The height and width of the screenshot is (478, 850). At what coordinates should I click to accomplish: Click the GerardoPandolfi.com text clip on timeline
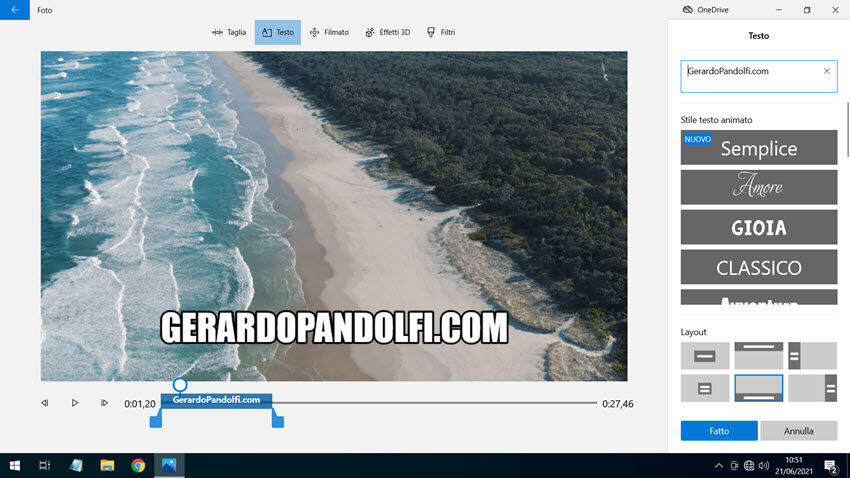(216, 400)
